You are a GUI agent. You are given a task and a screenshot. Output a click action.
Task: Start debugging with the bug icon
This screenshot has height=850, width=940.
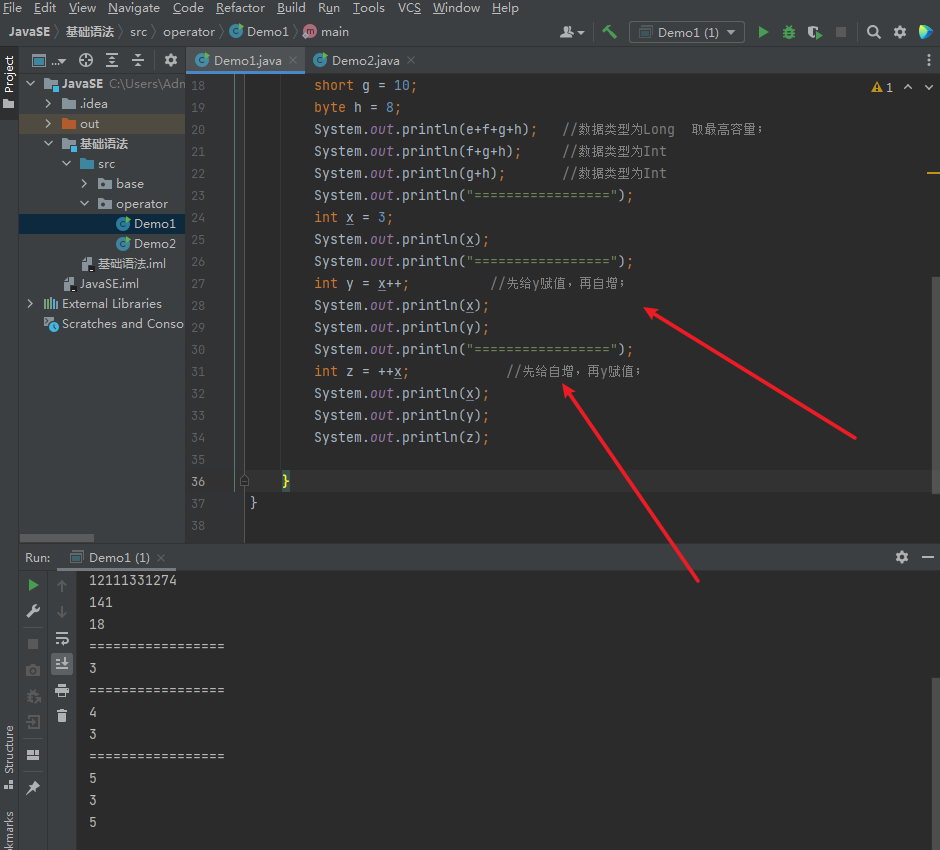click(x=789, y=32)
